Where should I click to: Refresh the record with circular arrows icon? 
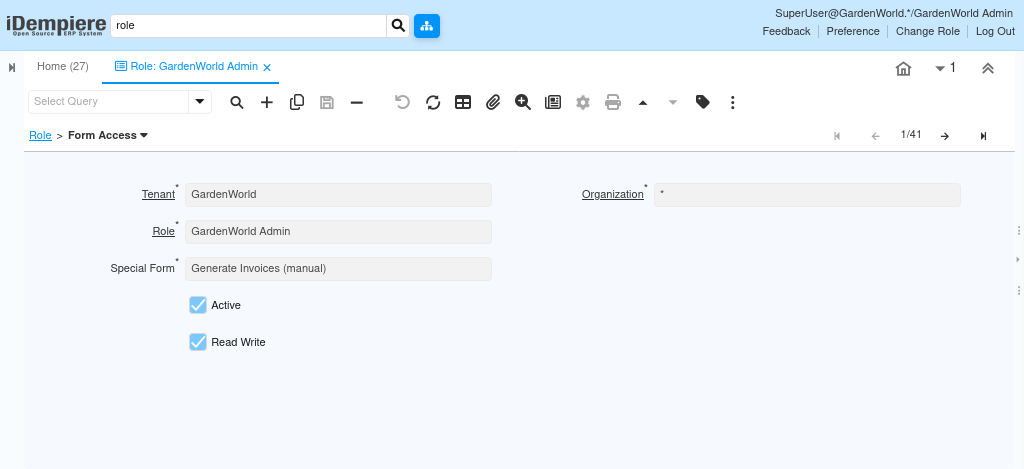point(433,103)
